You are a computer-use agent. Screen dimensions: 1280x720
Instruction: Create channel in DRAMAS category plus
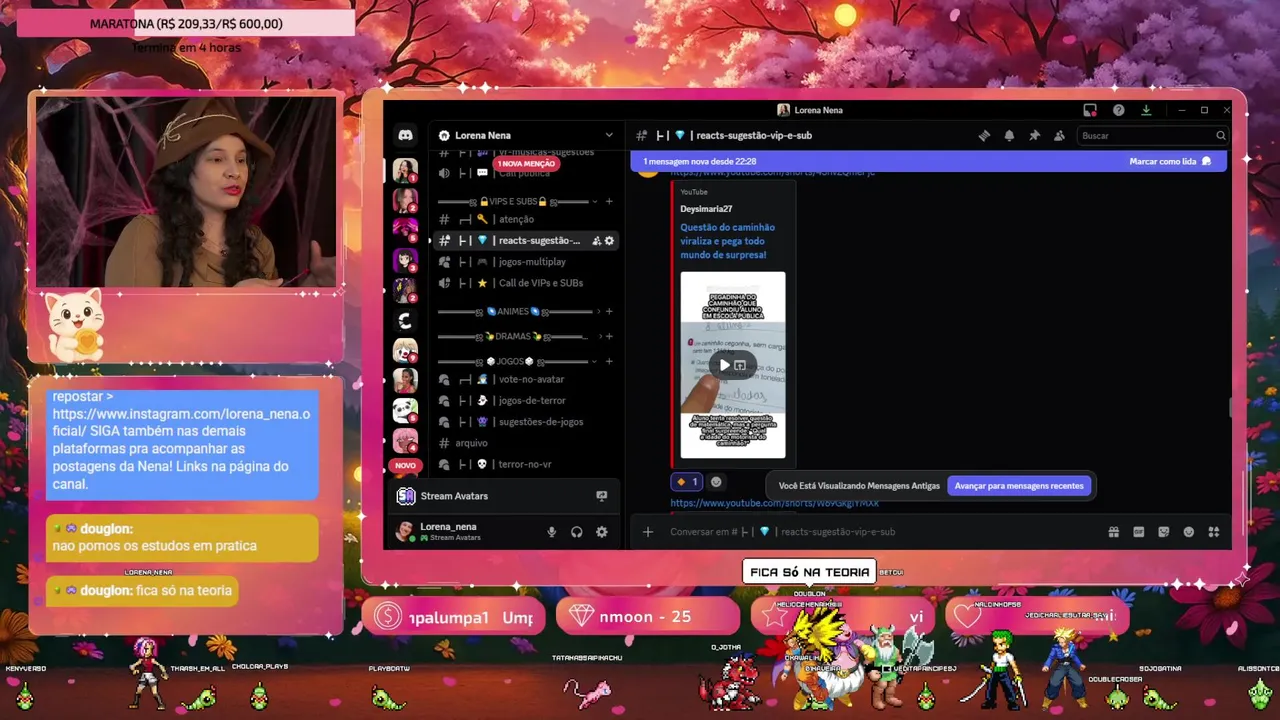point(609,336)
